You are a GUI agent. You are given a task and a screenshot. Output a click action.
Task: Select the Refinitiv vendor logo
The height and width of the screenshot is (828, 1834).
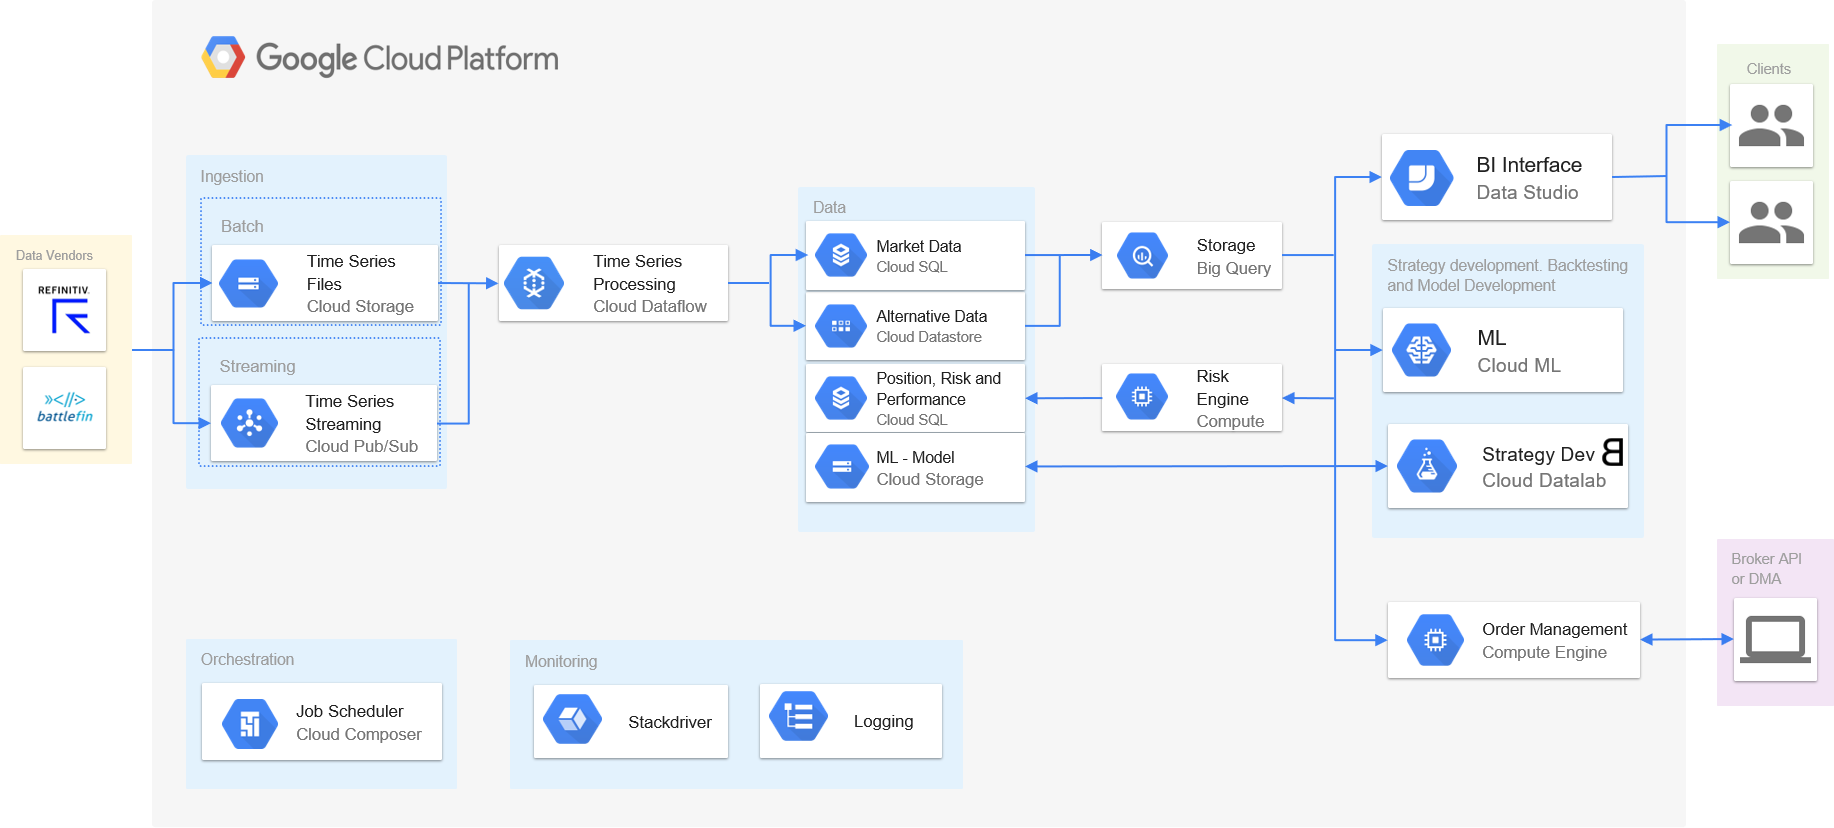click(64, 310)
